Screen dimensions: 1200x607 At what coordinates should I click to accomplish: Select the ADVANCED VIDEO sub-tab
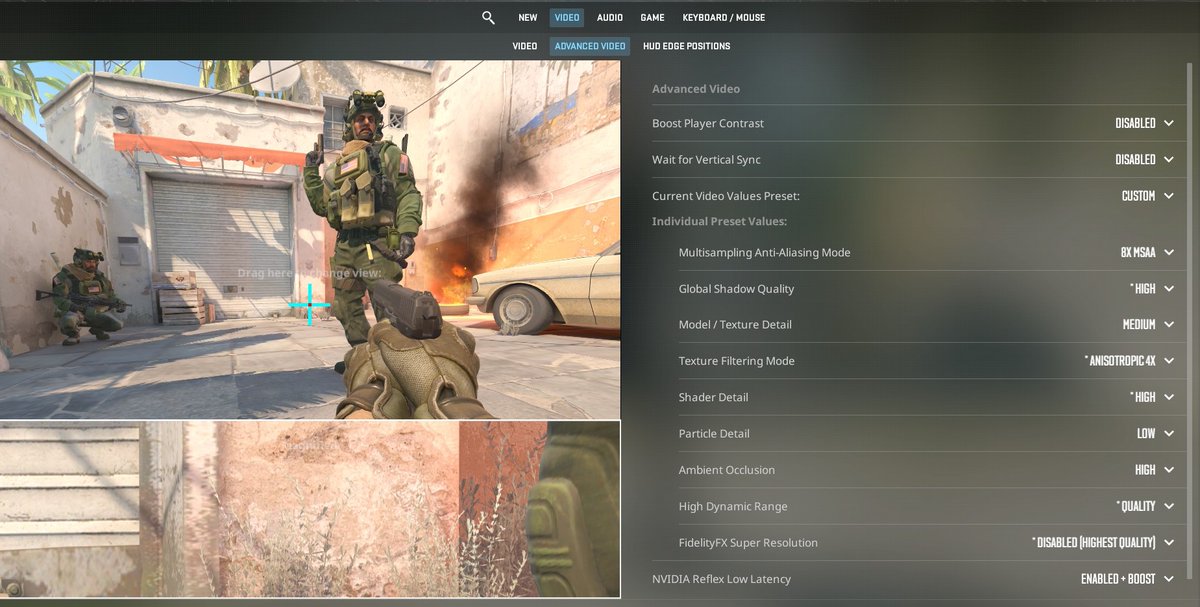click(590, 46)
